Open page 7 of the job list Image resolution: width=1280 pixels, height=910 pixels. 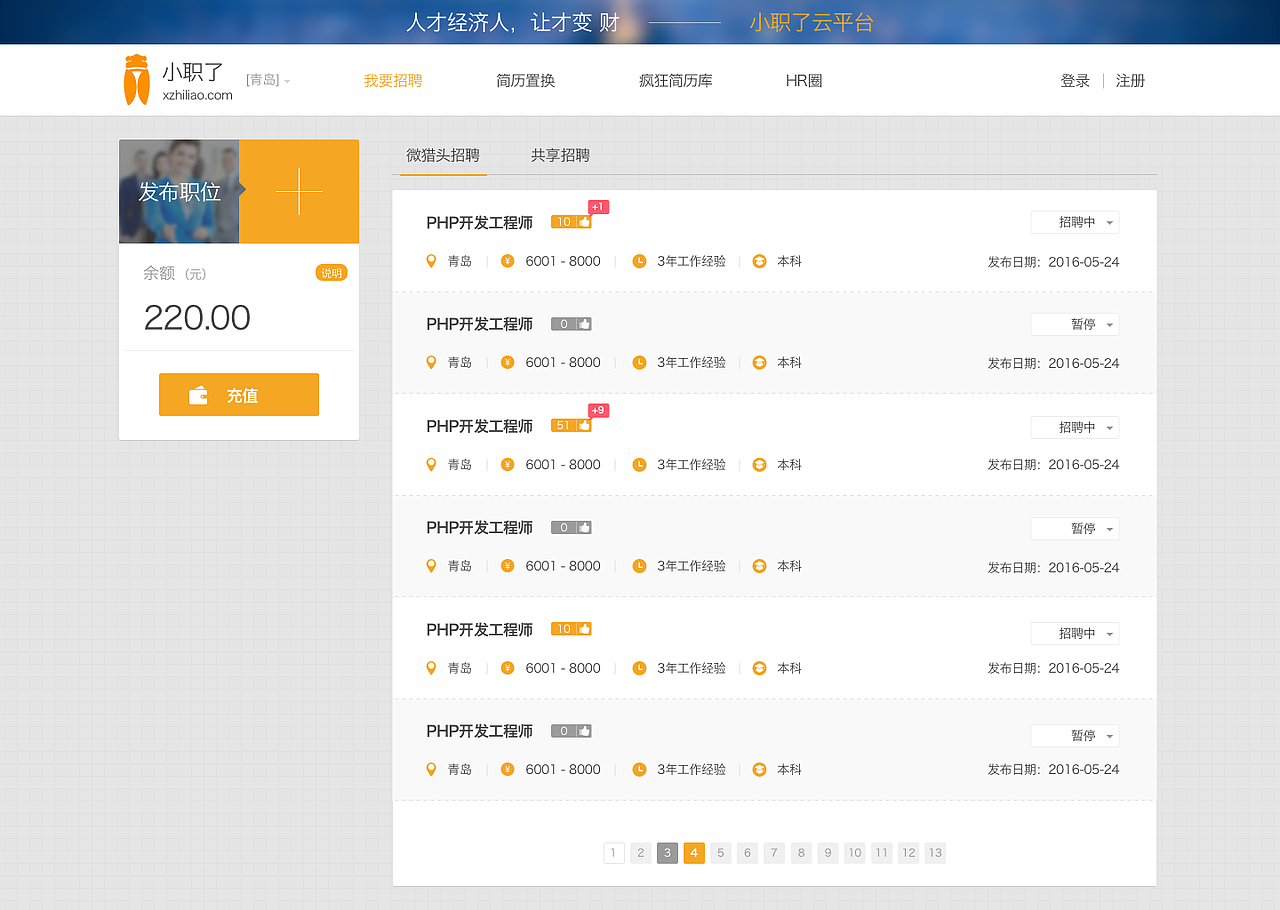click(775, 853)
